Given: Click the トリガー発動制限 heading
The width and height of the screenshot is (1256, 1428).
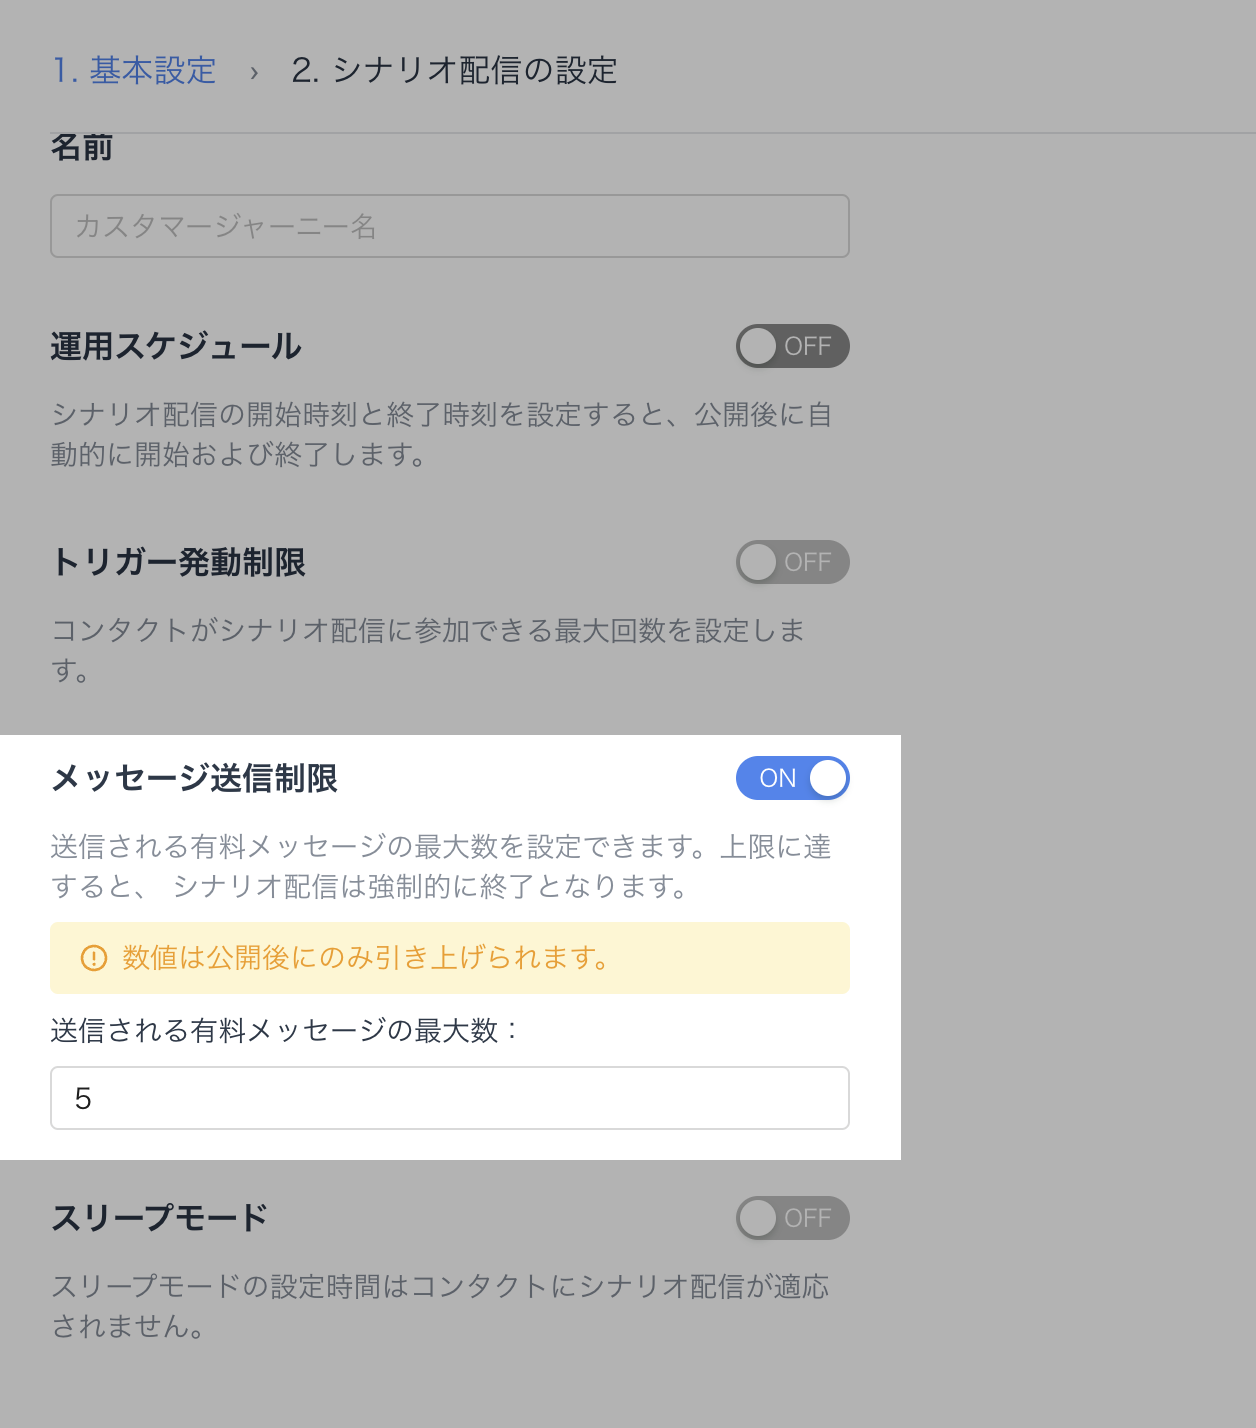Looking at the screenshot, I should 178,563.
